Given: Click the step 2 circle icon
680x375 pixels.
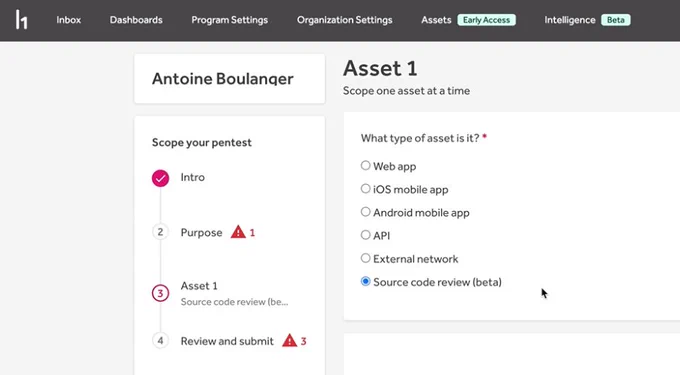Looking at the screenshot, I should 160,232.
